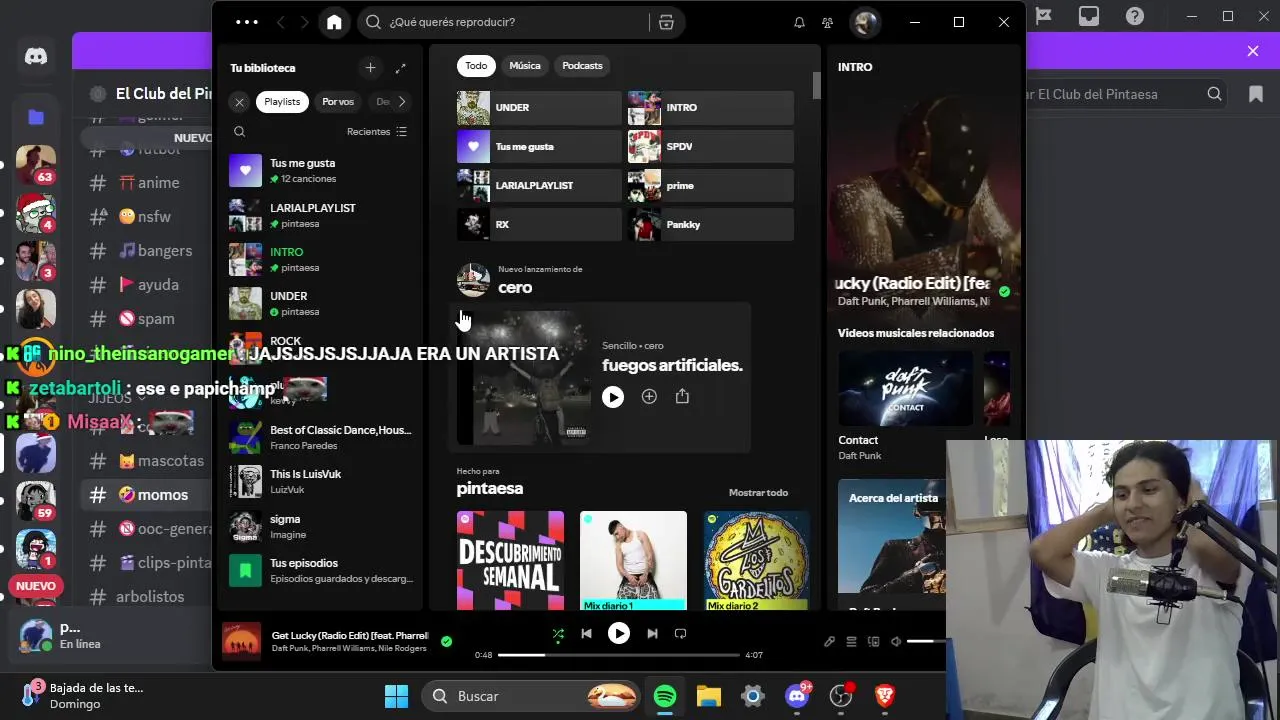The image size is (1280, 720).
Task: Connect to a device icon
Action: tap(873, 642)
